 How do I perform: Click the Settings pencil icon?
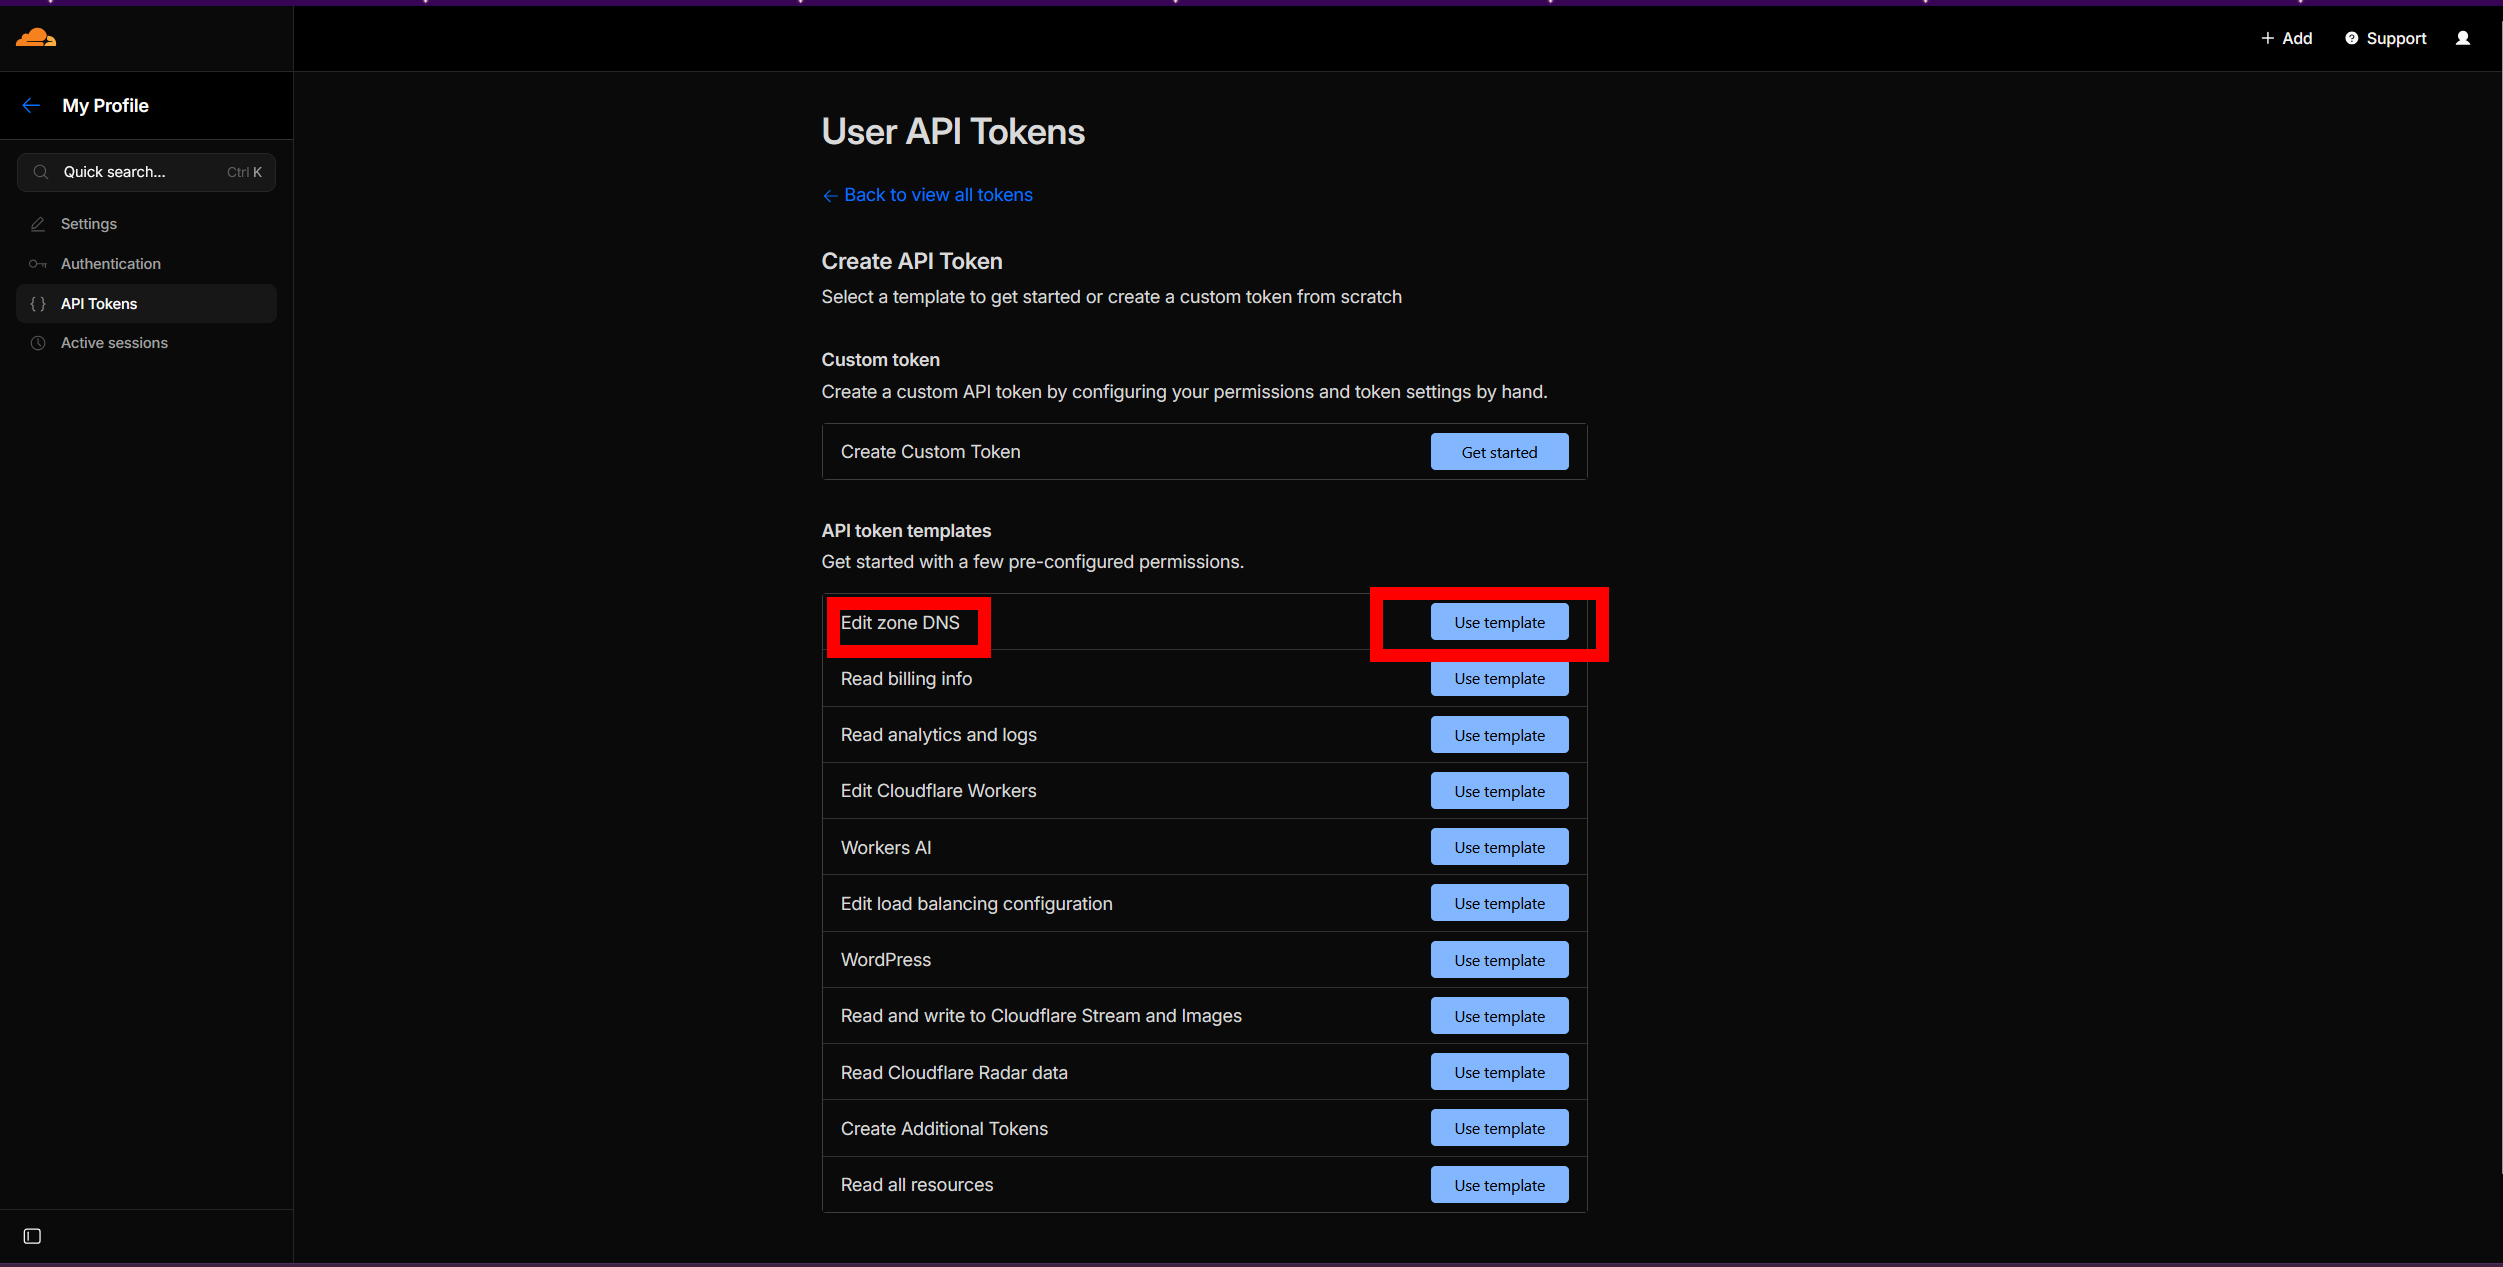coord(38,223)
